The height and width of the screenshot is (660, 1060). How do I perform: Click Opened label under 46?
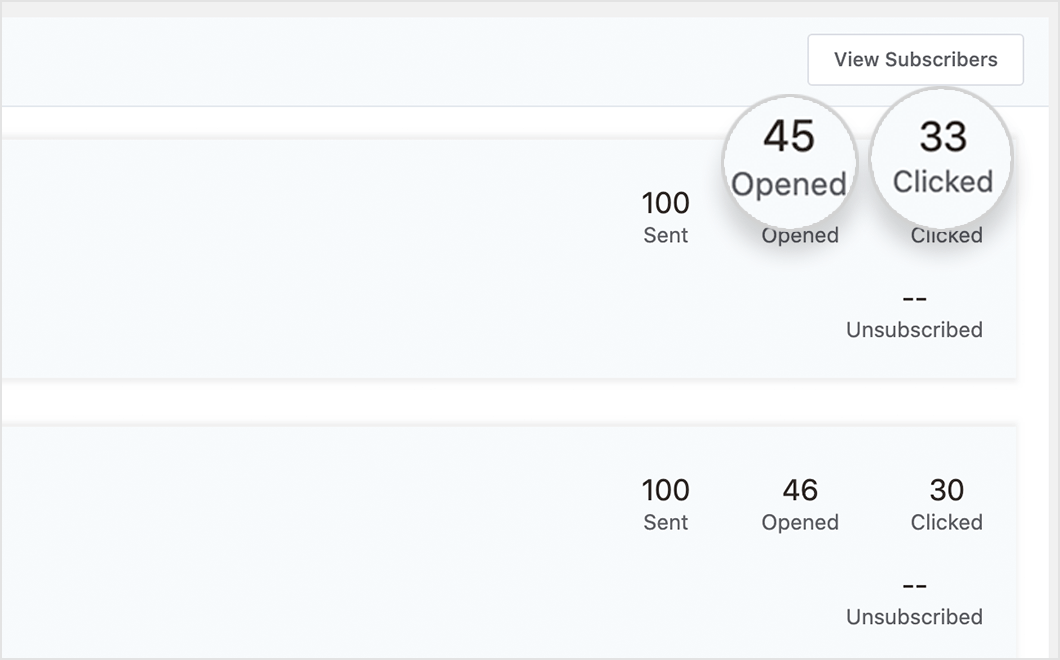point(800,523)
